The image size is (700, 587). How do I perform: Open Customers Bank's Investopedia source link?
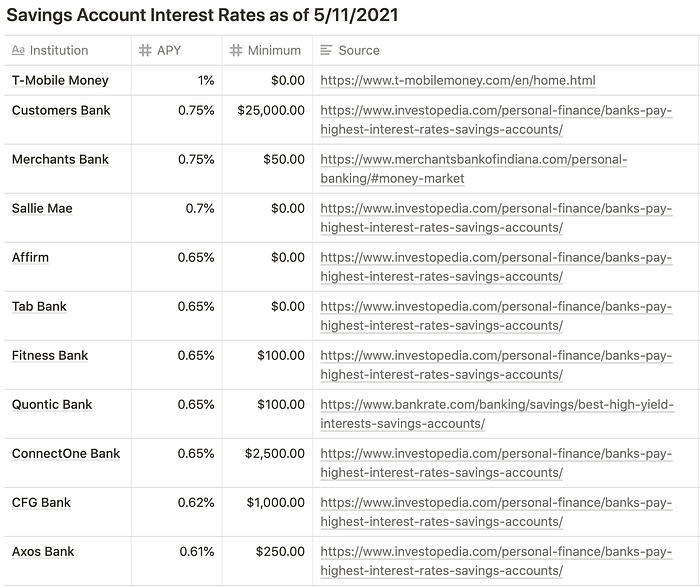(x=496, y=111)
